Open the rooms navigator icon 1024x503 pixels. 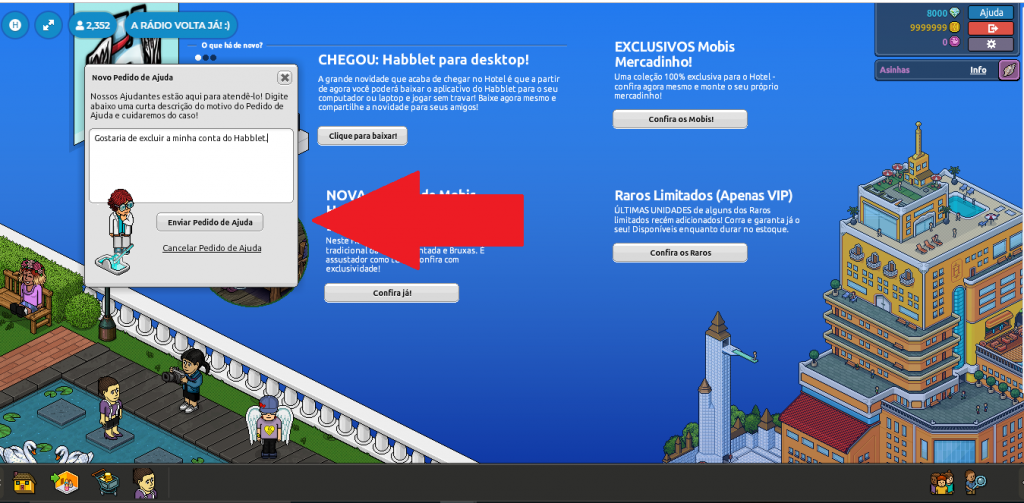tap(65, 483)
